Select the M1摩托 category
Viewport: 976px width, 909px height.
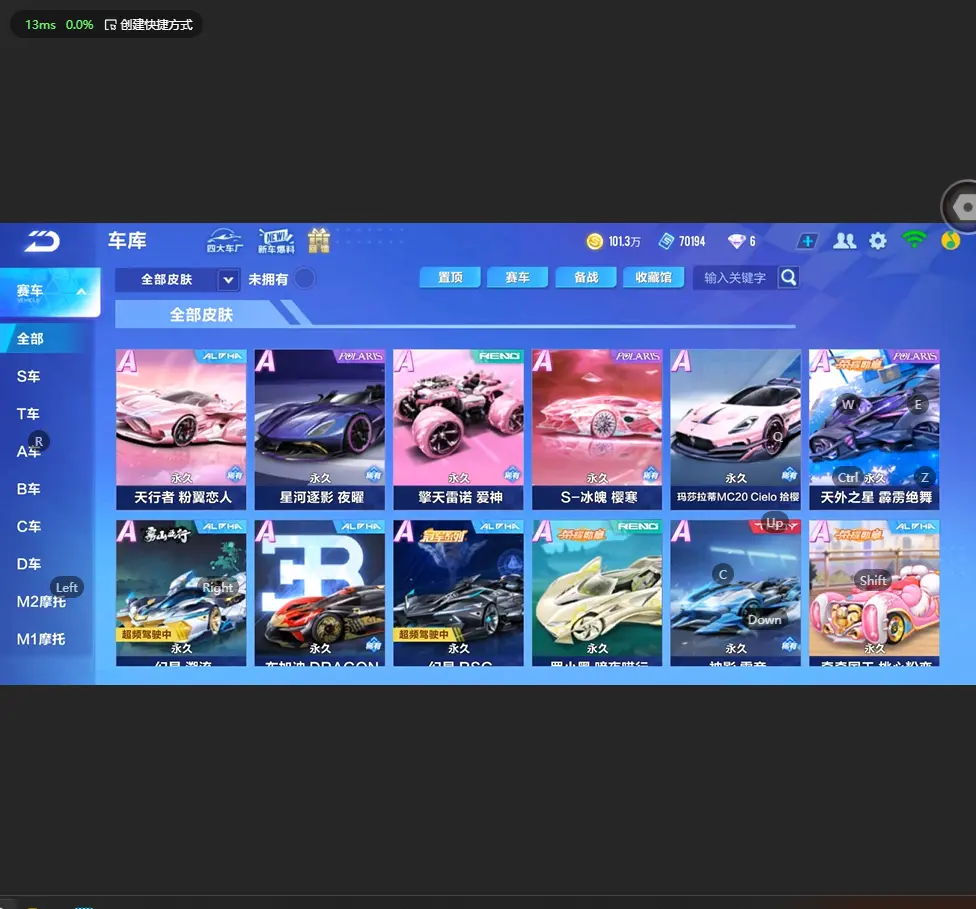tap(41, 639)
